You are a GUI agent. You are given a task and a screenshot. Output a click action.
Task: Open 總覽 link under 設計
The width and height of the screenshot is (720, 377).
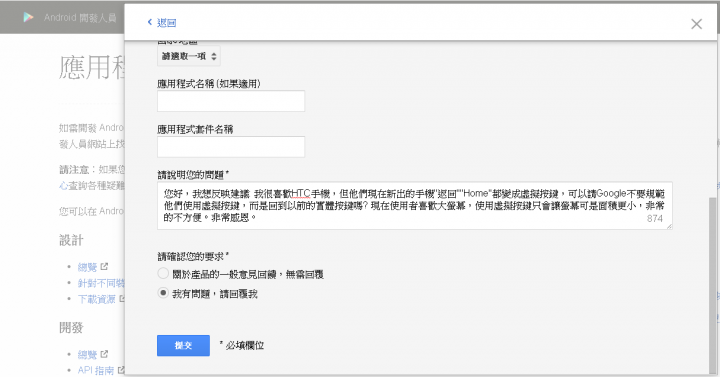click(x=87, y=267)
